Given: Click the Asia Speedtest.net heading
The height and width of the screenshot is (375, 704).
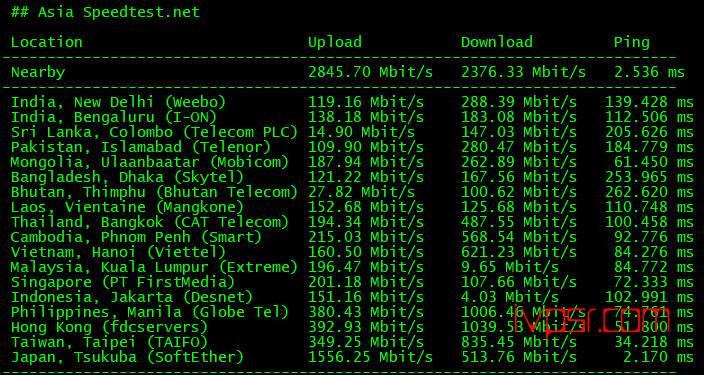Looking at the screenshot, I should (x=106, y=12).
